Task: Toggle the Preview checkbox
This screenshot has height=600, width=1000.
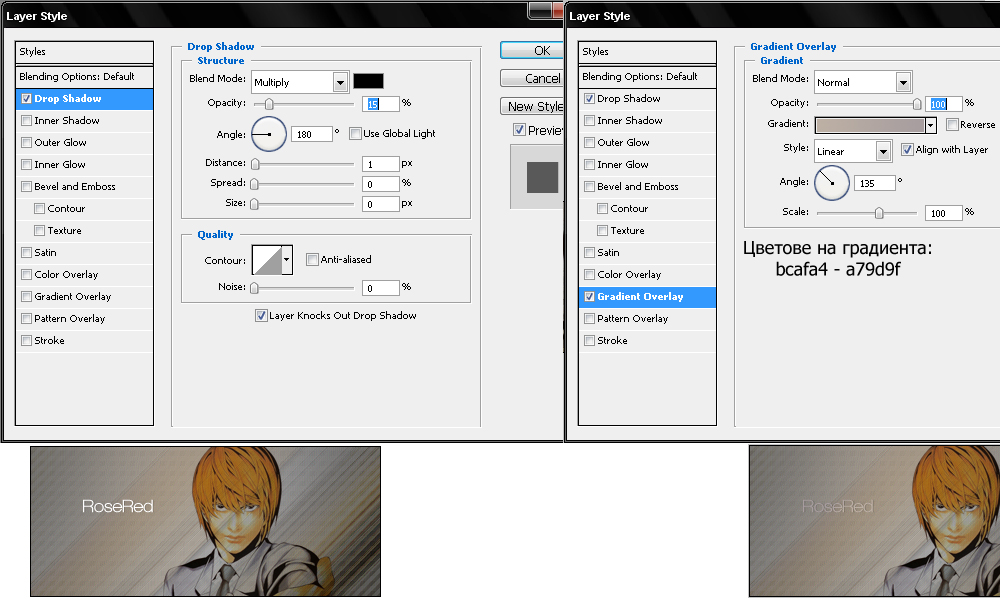Action: (519, 129)
